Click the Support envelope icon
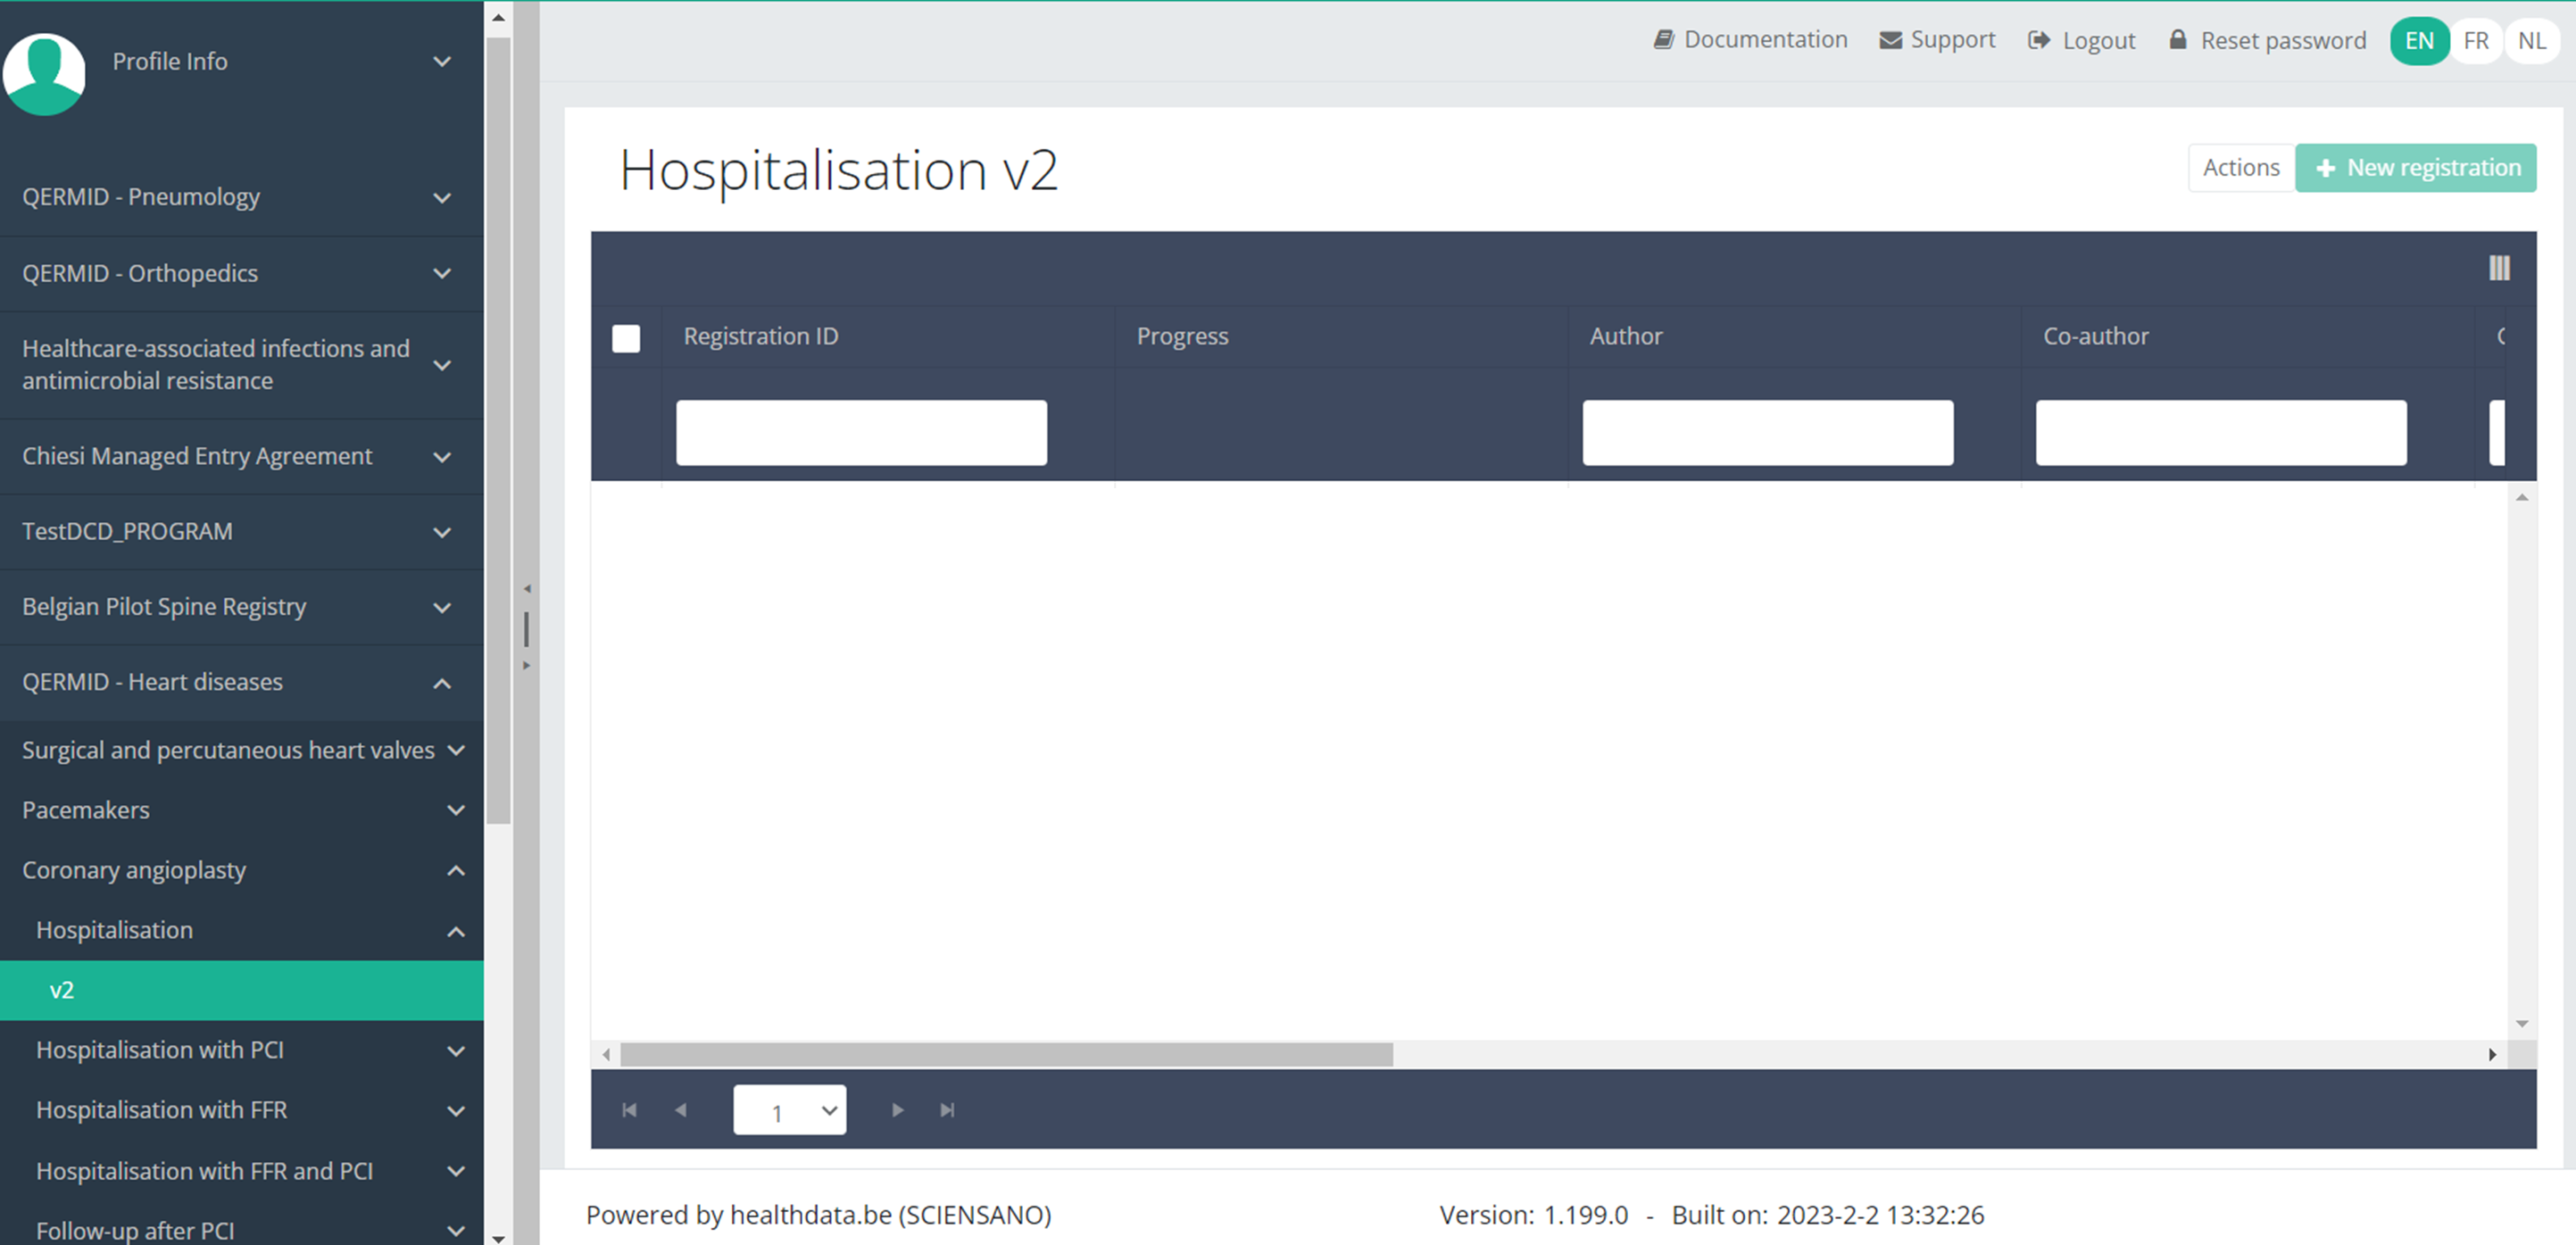 click(x=1890, y=40)
